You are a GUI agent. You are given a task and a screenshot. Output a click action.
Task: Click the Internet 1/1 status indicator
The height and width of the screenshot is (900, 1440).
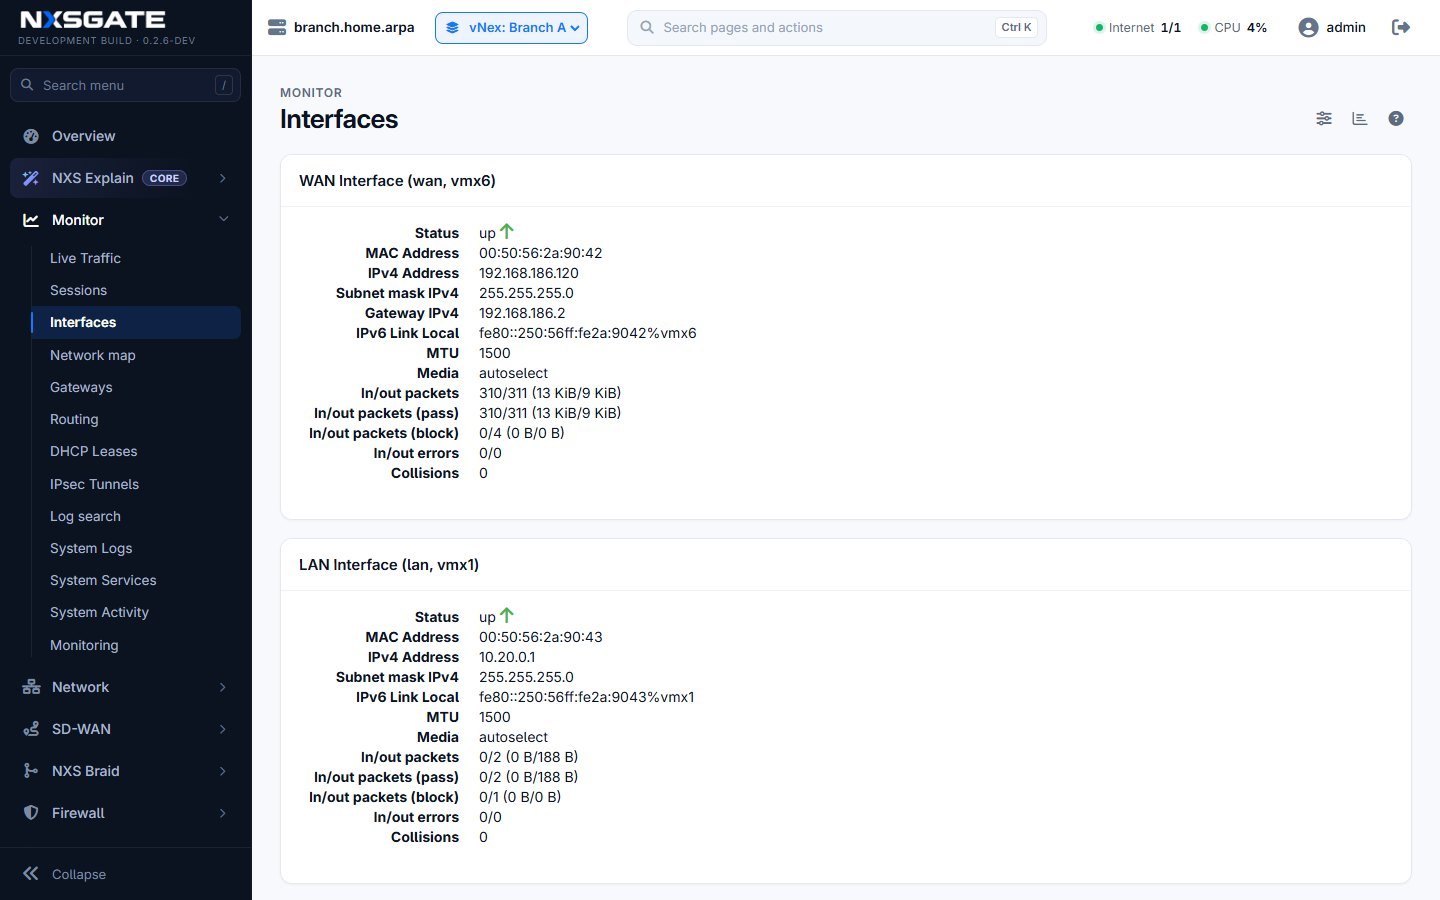click(x=1138, y=27)
